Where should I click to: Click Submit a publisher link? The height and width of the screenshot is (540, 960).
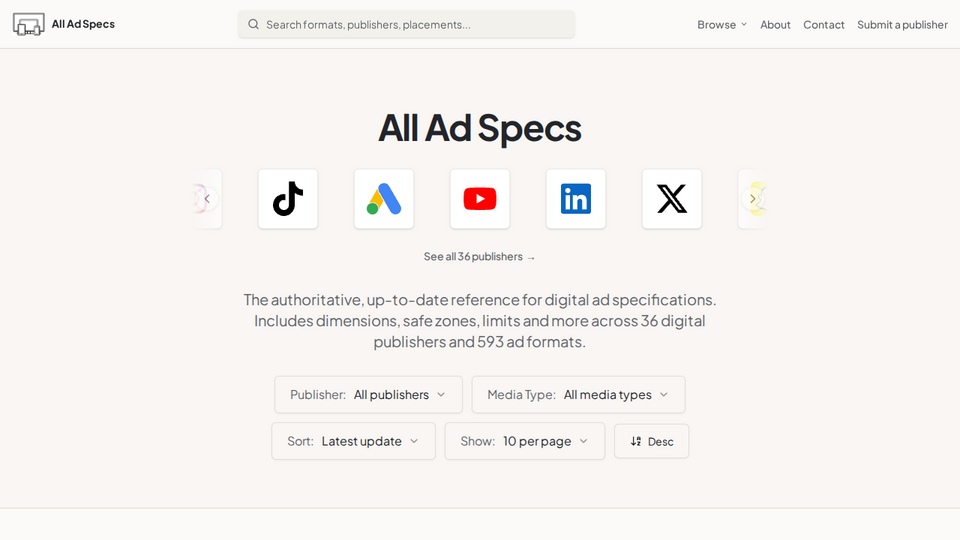(902, 24)
